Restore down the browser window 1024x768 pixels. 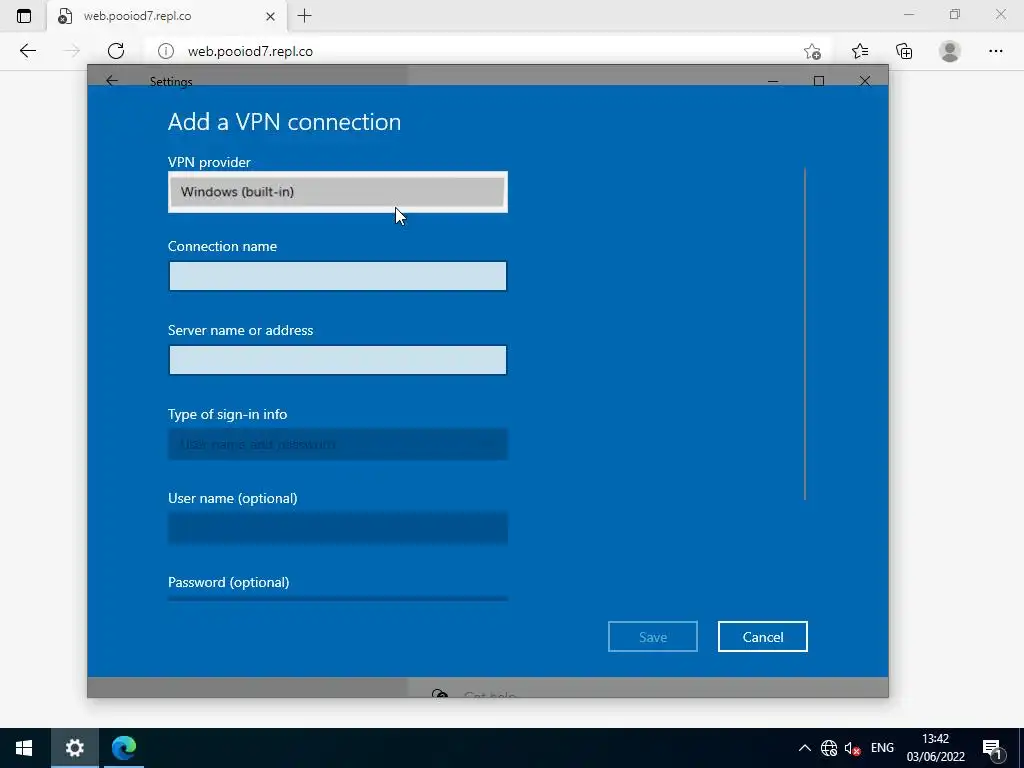(955, 14)
